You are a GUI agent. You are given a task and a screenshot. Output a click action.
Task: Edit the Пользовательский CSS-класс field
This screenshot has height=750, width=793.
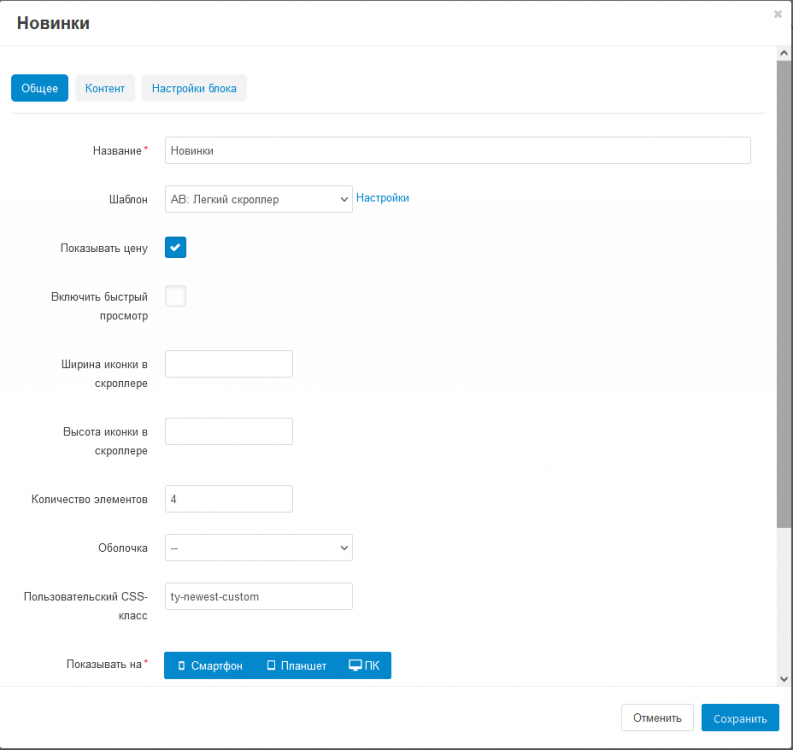(258, 596)
